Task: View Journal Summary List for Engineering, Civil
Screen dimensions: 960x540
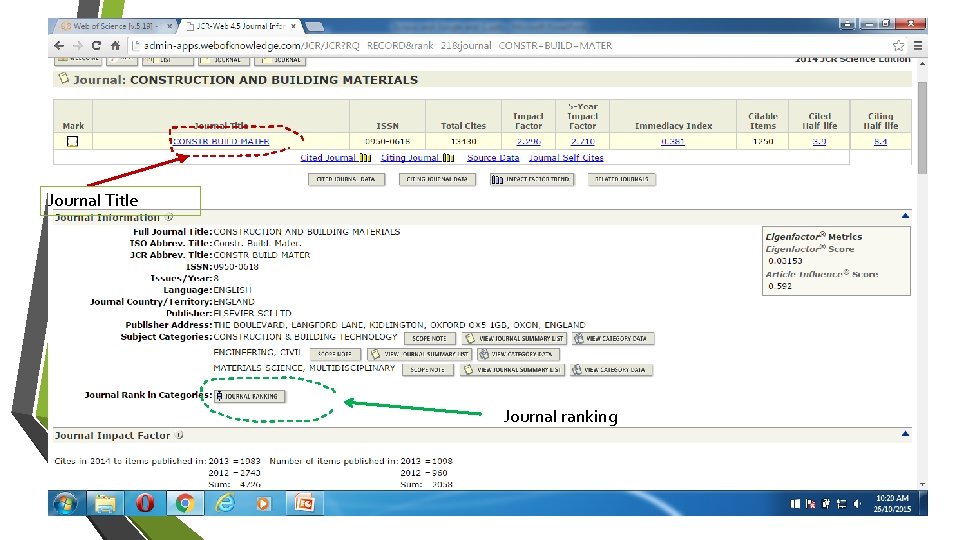Action: coord(419,354)
